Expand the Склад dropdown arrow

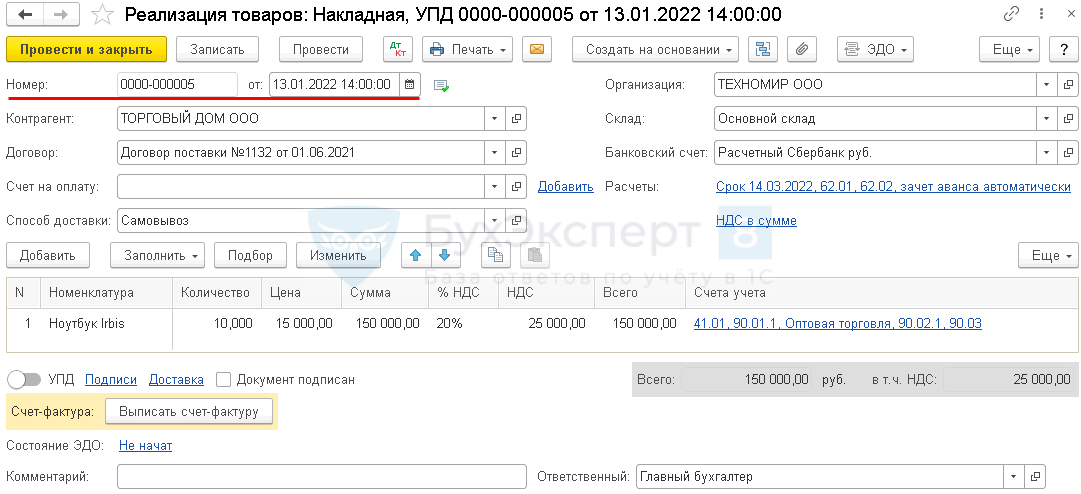click(x=1044, y=119)
